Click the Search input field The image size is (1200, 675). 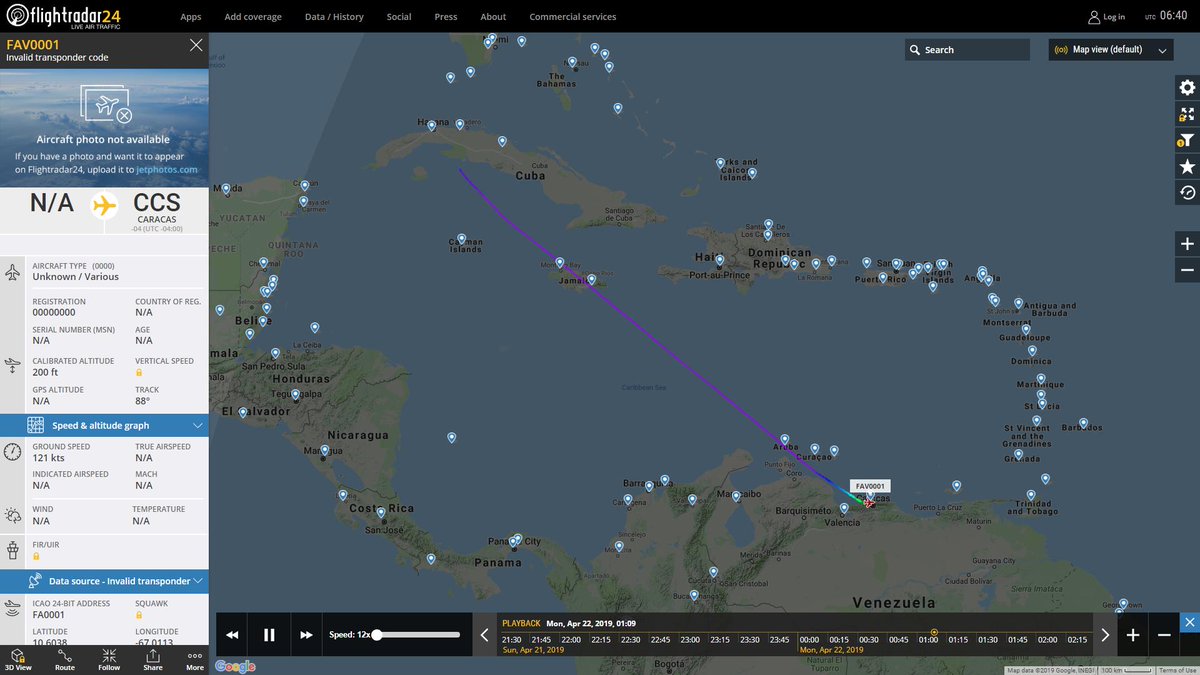click(x=967, y=50)
